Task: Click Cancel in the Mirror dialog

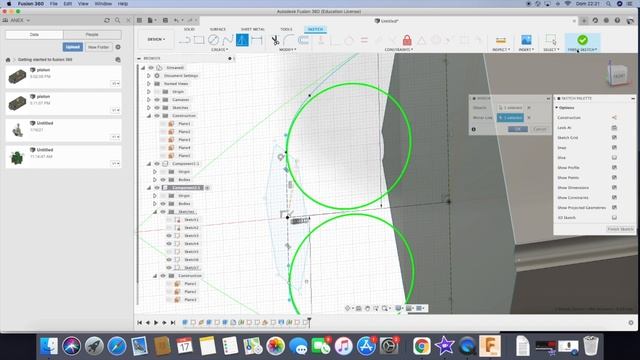Action: tap(540, 129)
